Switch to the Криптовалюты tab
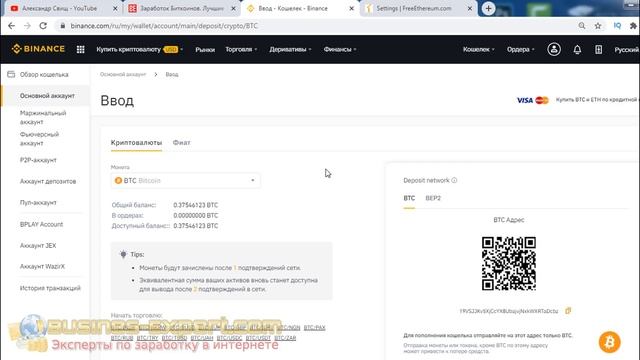Viewport: 640px width, 360px height. click(136, 142)
